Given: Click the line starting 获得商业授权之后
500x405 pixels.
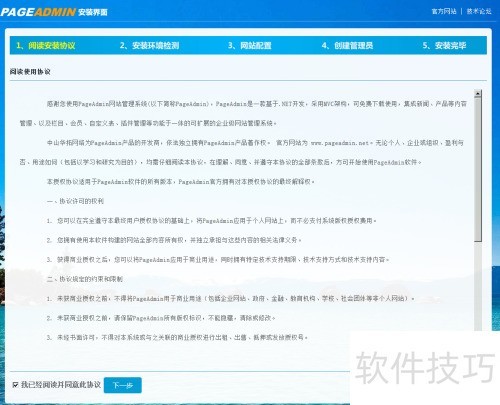Looking at the screenshot, I should coord(218,260).
